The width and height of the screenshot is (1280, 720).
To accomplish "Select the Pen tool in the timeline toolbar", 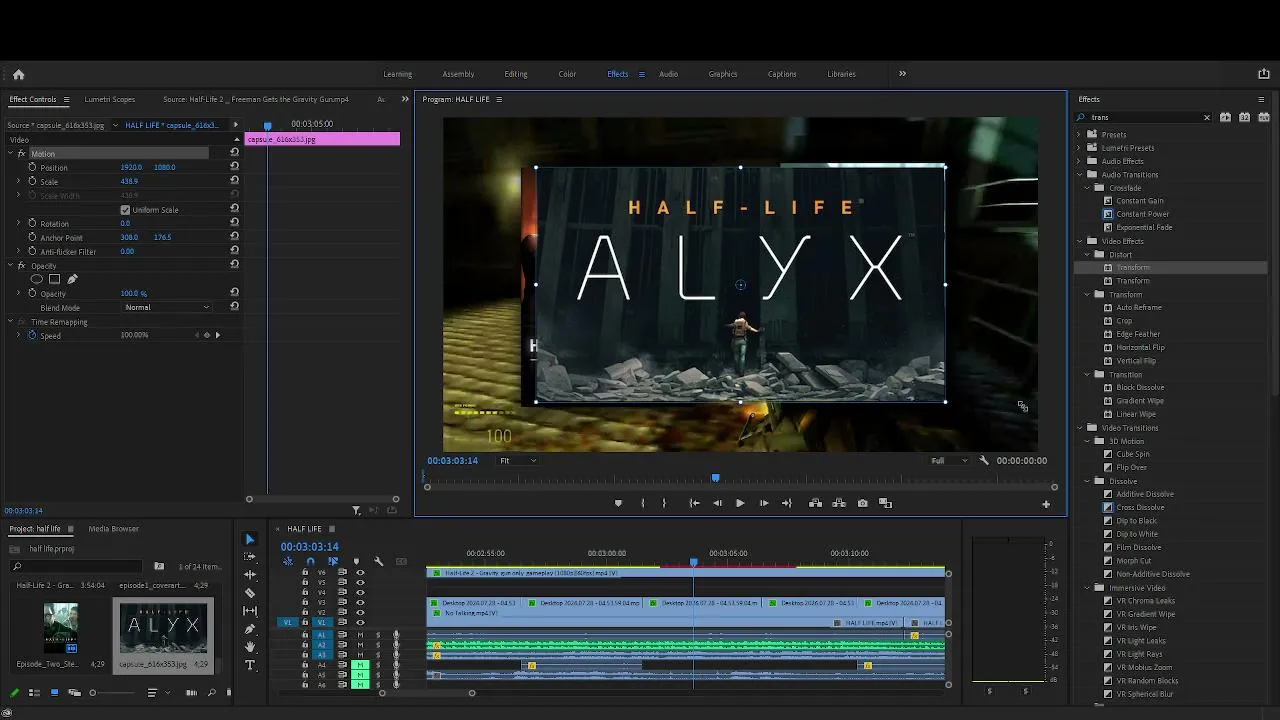I will pyautogui.click(x=250, y=629).
